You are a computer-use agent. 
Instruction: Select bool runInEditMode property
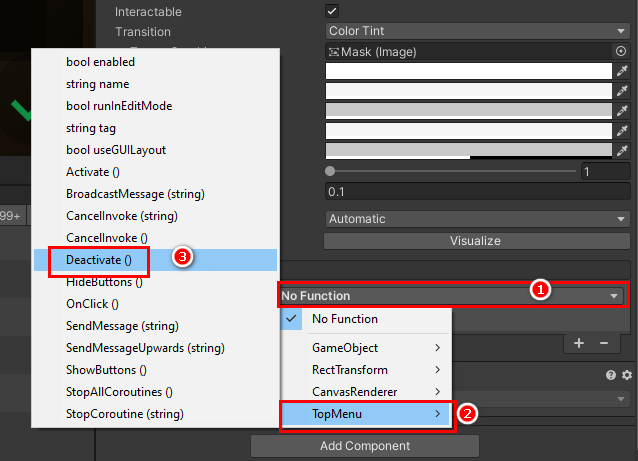coord(155,106)
